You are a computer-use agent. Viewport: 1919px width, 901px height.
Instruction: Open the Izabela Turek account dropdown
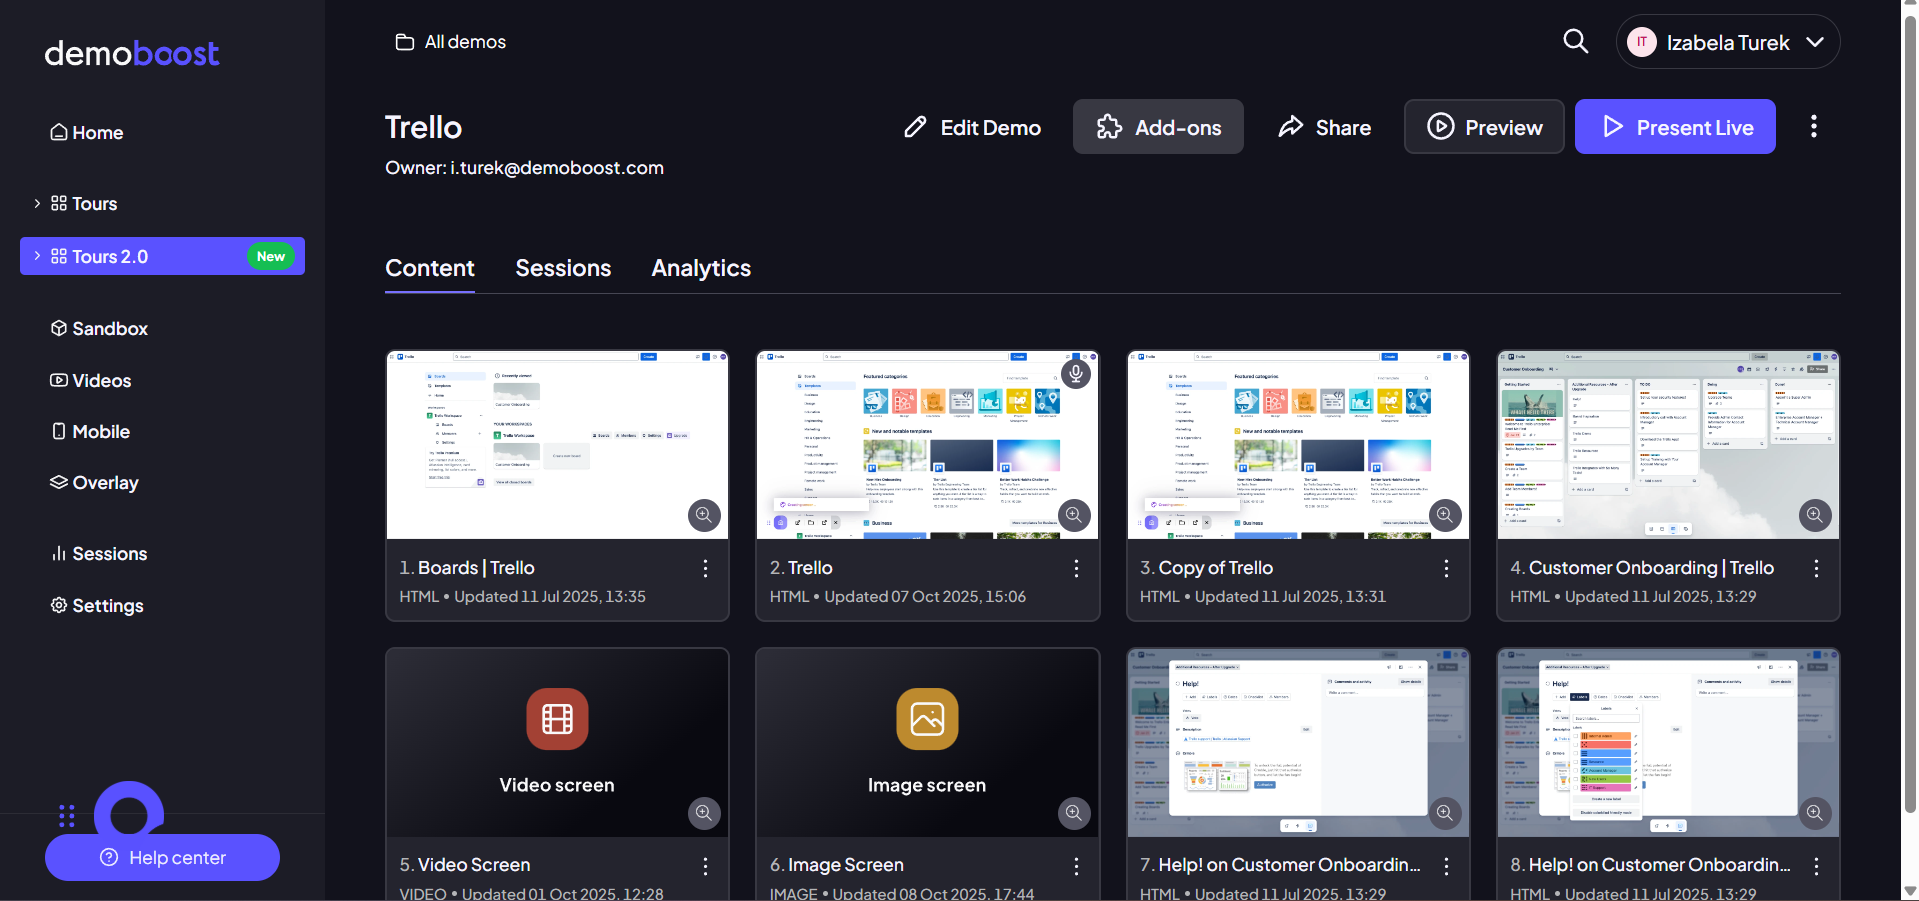pyautogui.click(x=1728, y=42)
